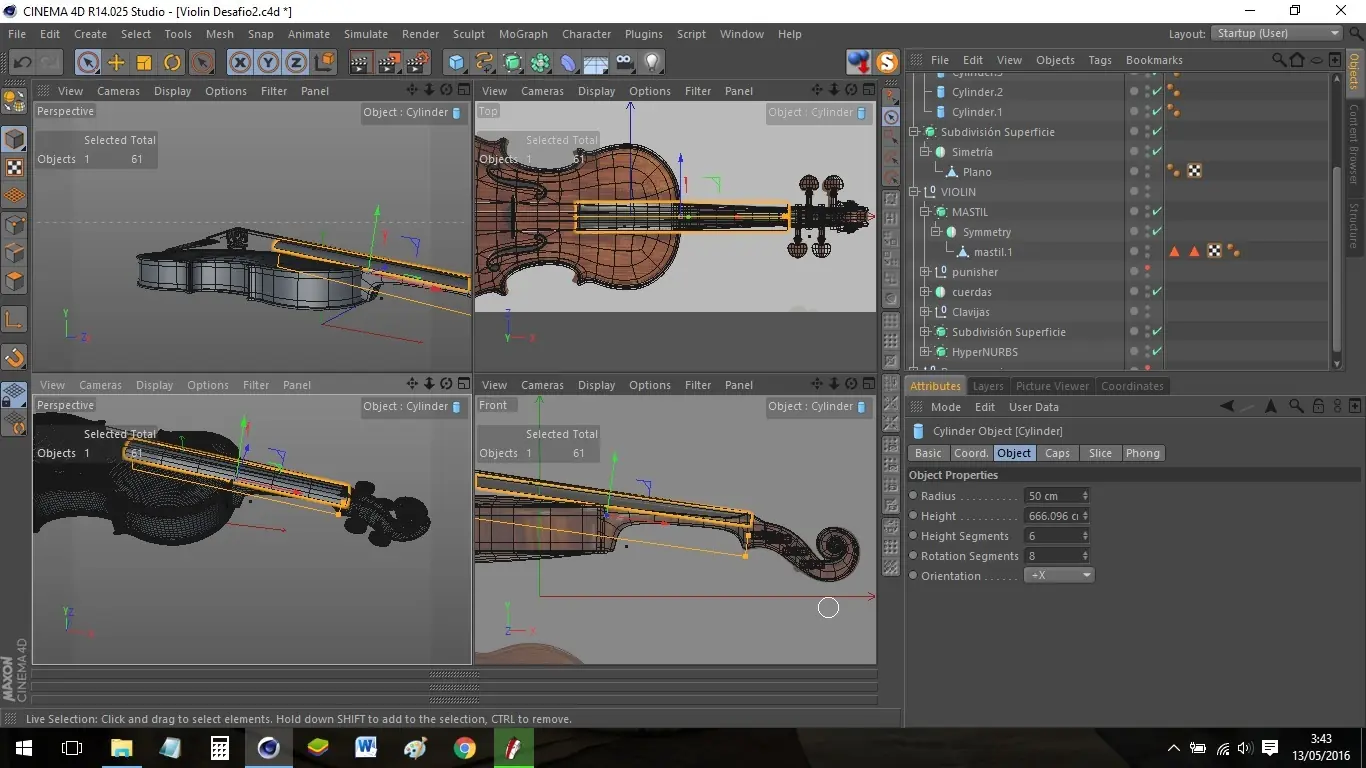Switch to the Coord. tab
Screen dimensions: 1366x768
tap(970, 453)
